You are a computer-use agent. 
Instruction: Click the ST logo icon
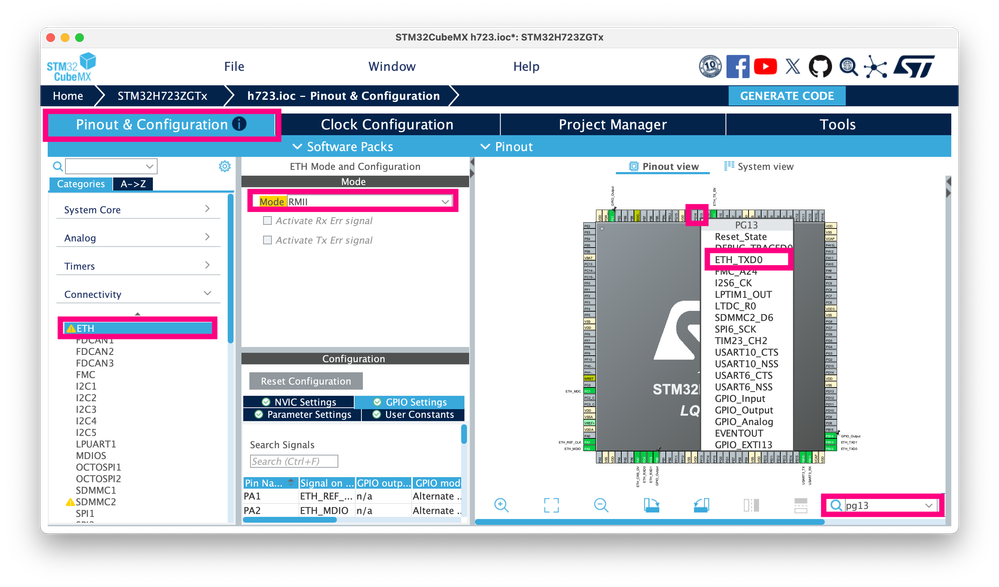[x=914, y=66]
